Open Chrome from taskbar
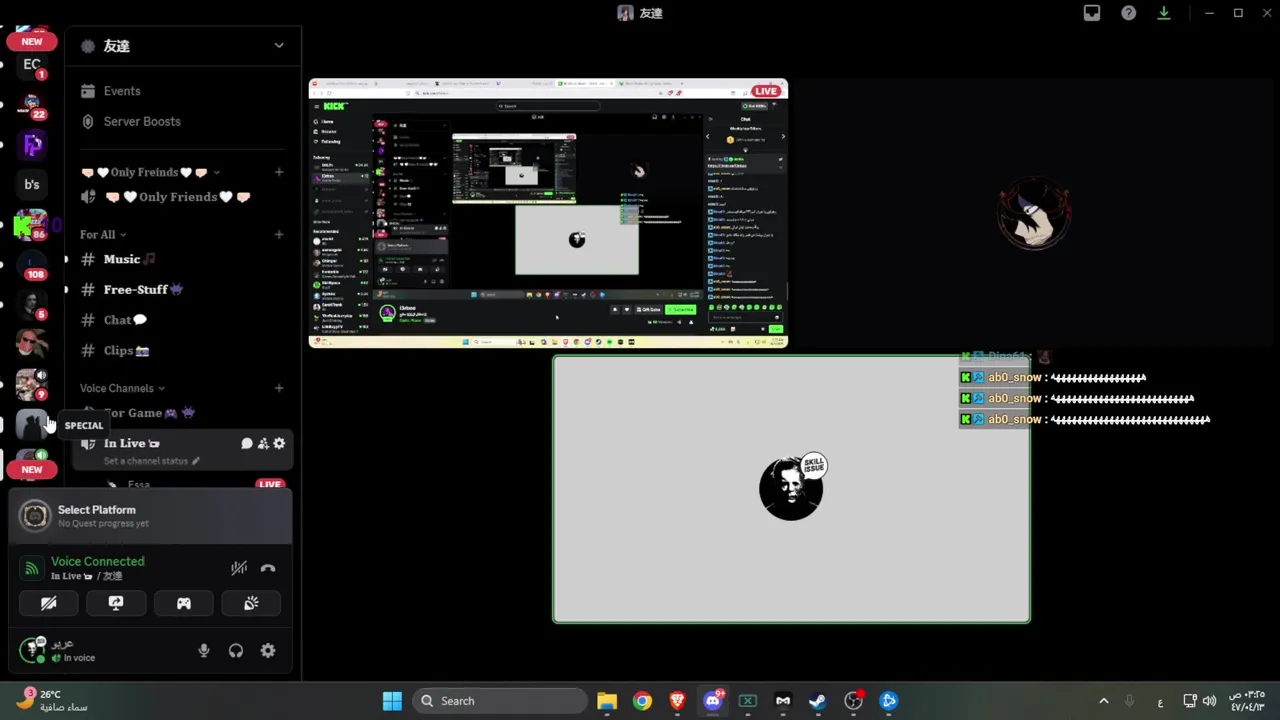Screen dimensions: 1280x720 [x=642, y=701]
